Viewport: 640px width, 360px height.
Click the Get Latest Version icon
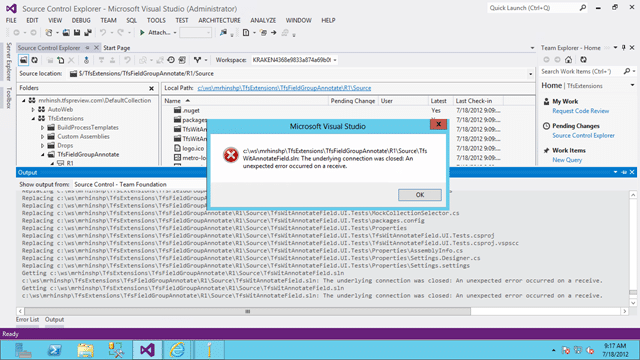click(86, 60)
